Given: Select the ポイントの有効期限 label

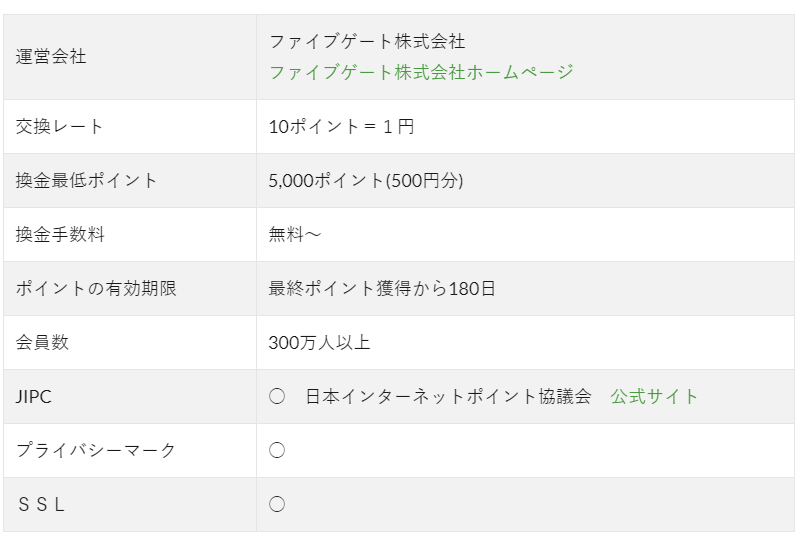Looking at the screenshot, I should point(96,288).
